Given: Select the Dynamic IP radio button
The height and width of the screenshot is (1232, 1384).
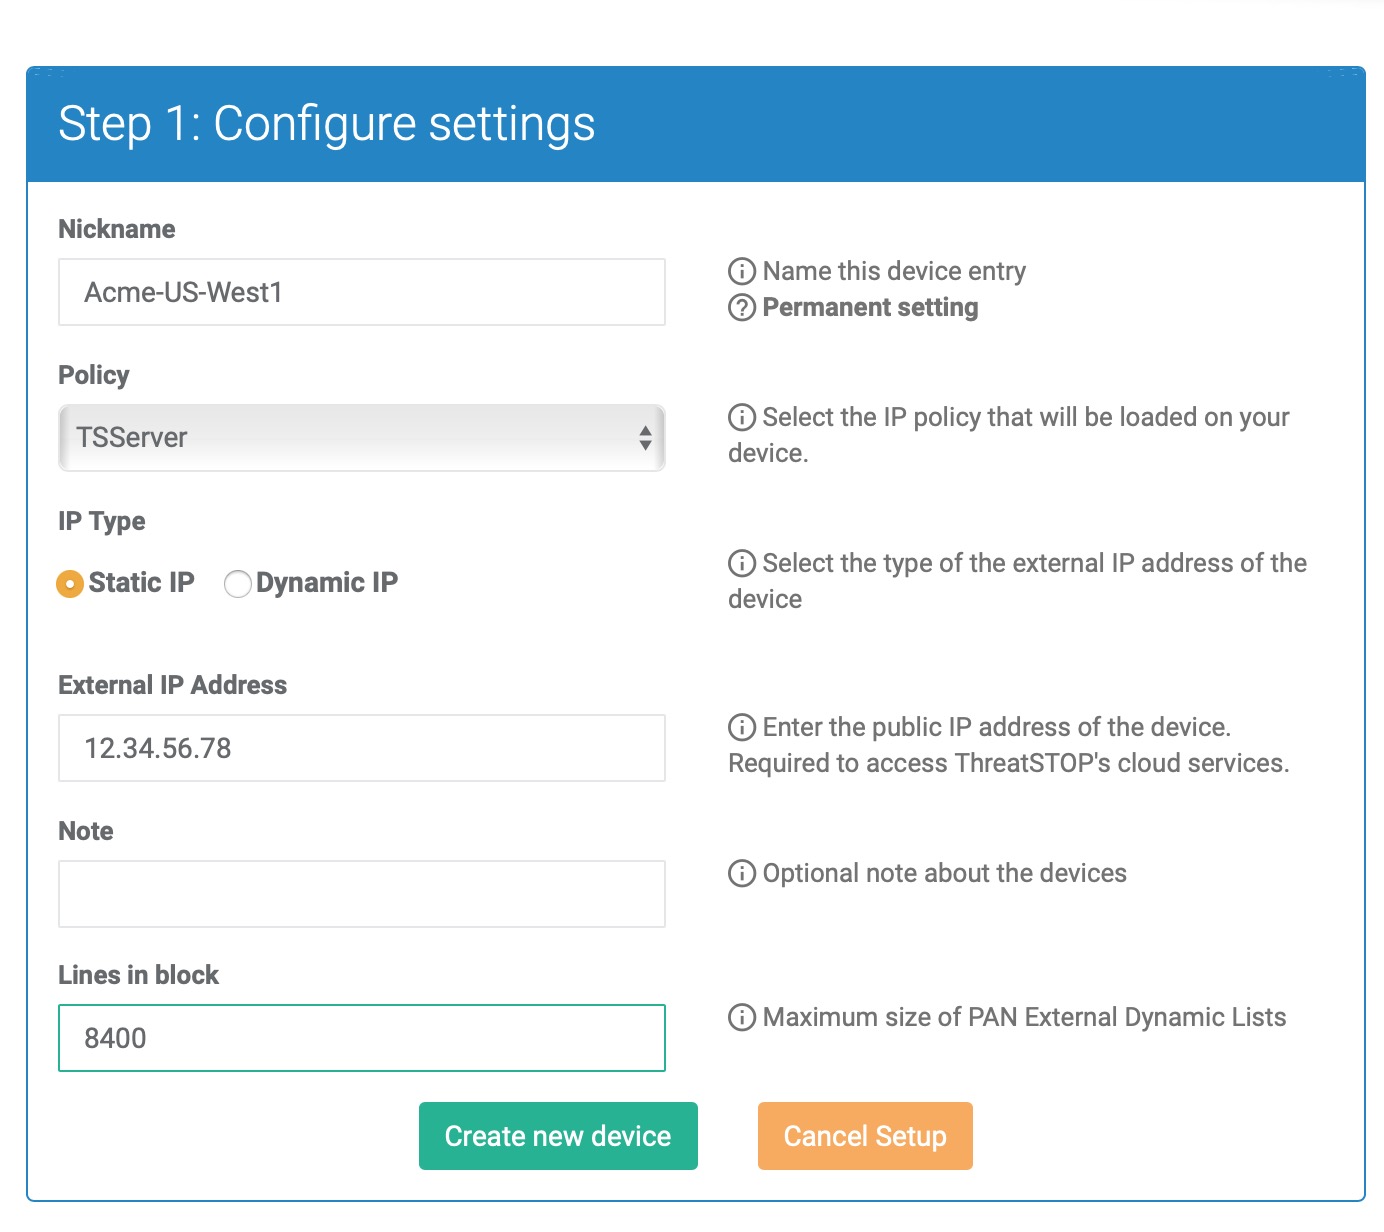Looking at the screenshot, I should (238, 583).
